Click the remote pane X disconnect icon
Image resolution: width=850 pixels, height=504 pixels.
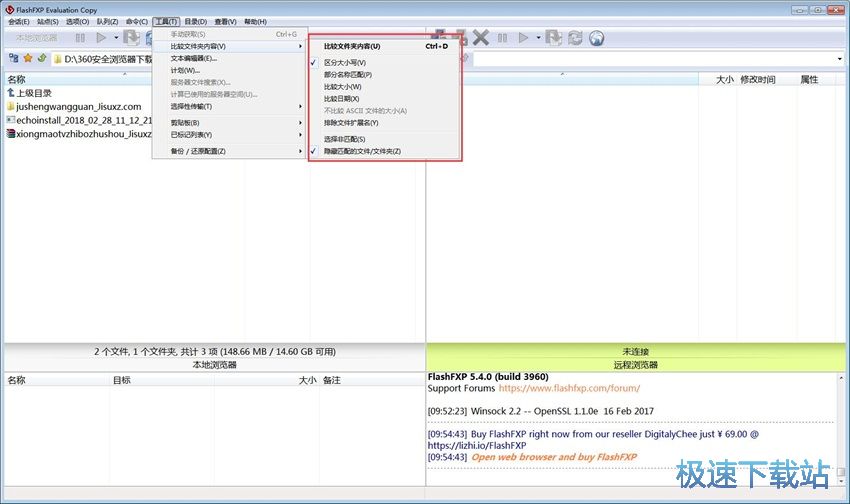coord(480,37)
